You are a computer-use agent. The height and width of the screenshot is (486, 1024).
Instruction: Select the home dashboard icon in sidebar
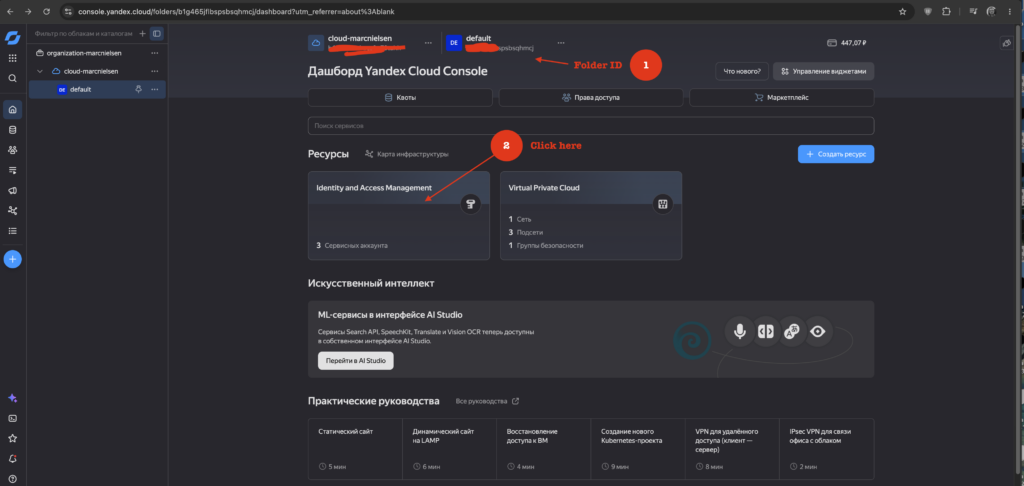(x=12, y=110)
